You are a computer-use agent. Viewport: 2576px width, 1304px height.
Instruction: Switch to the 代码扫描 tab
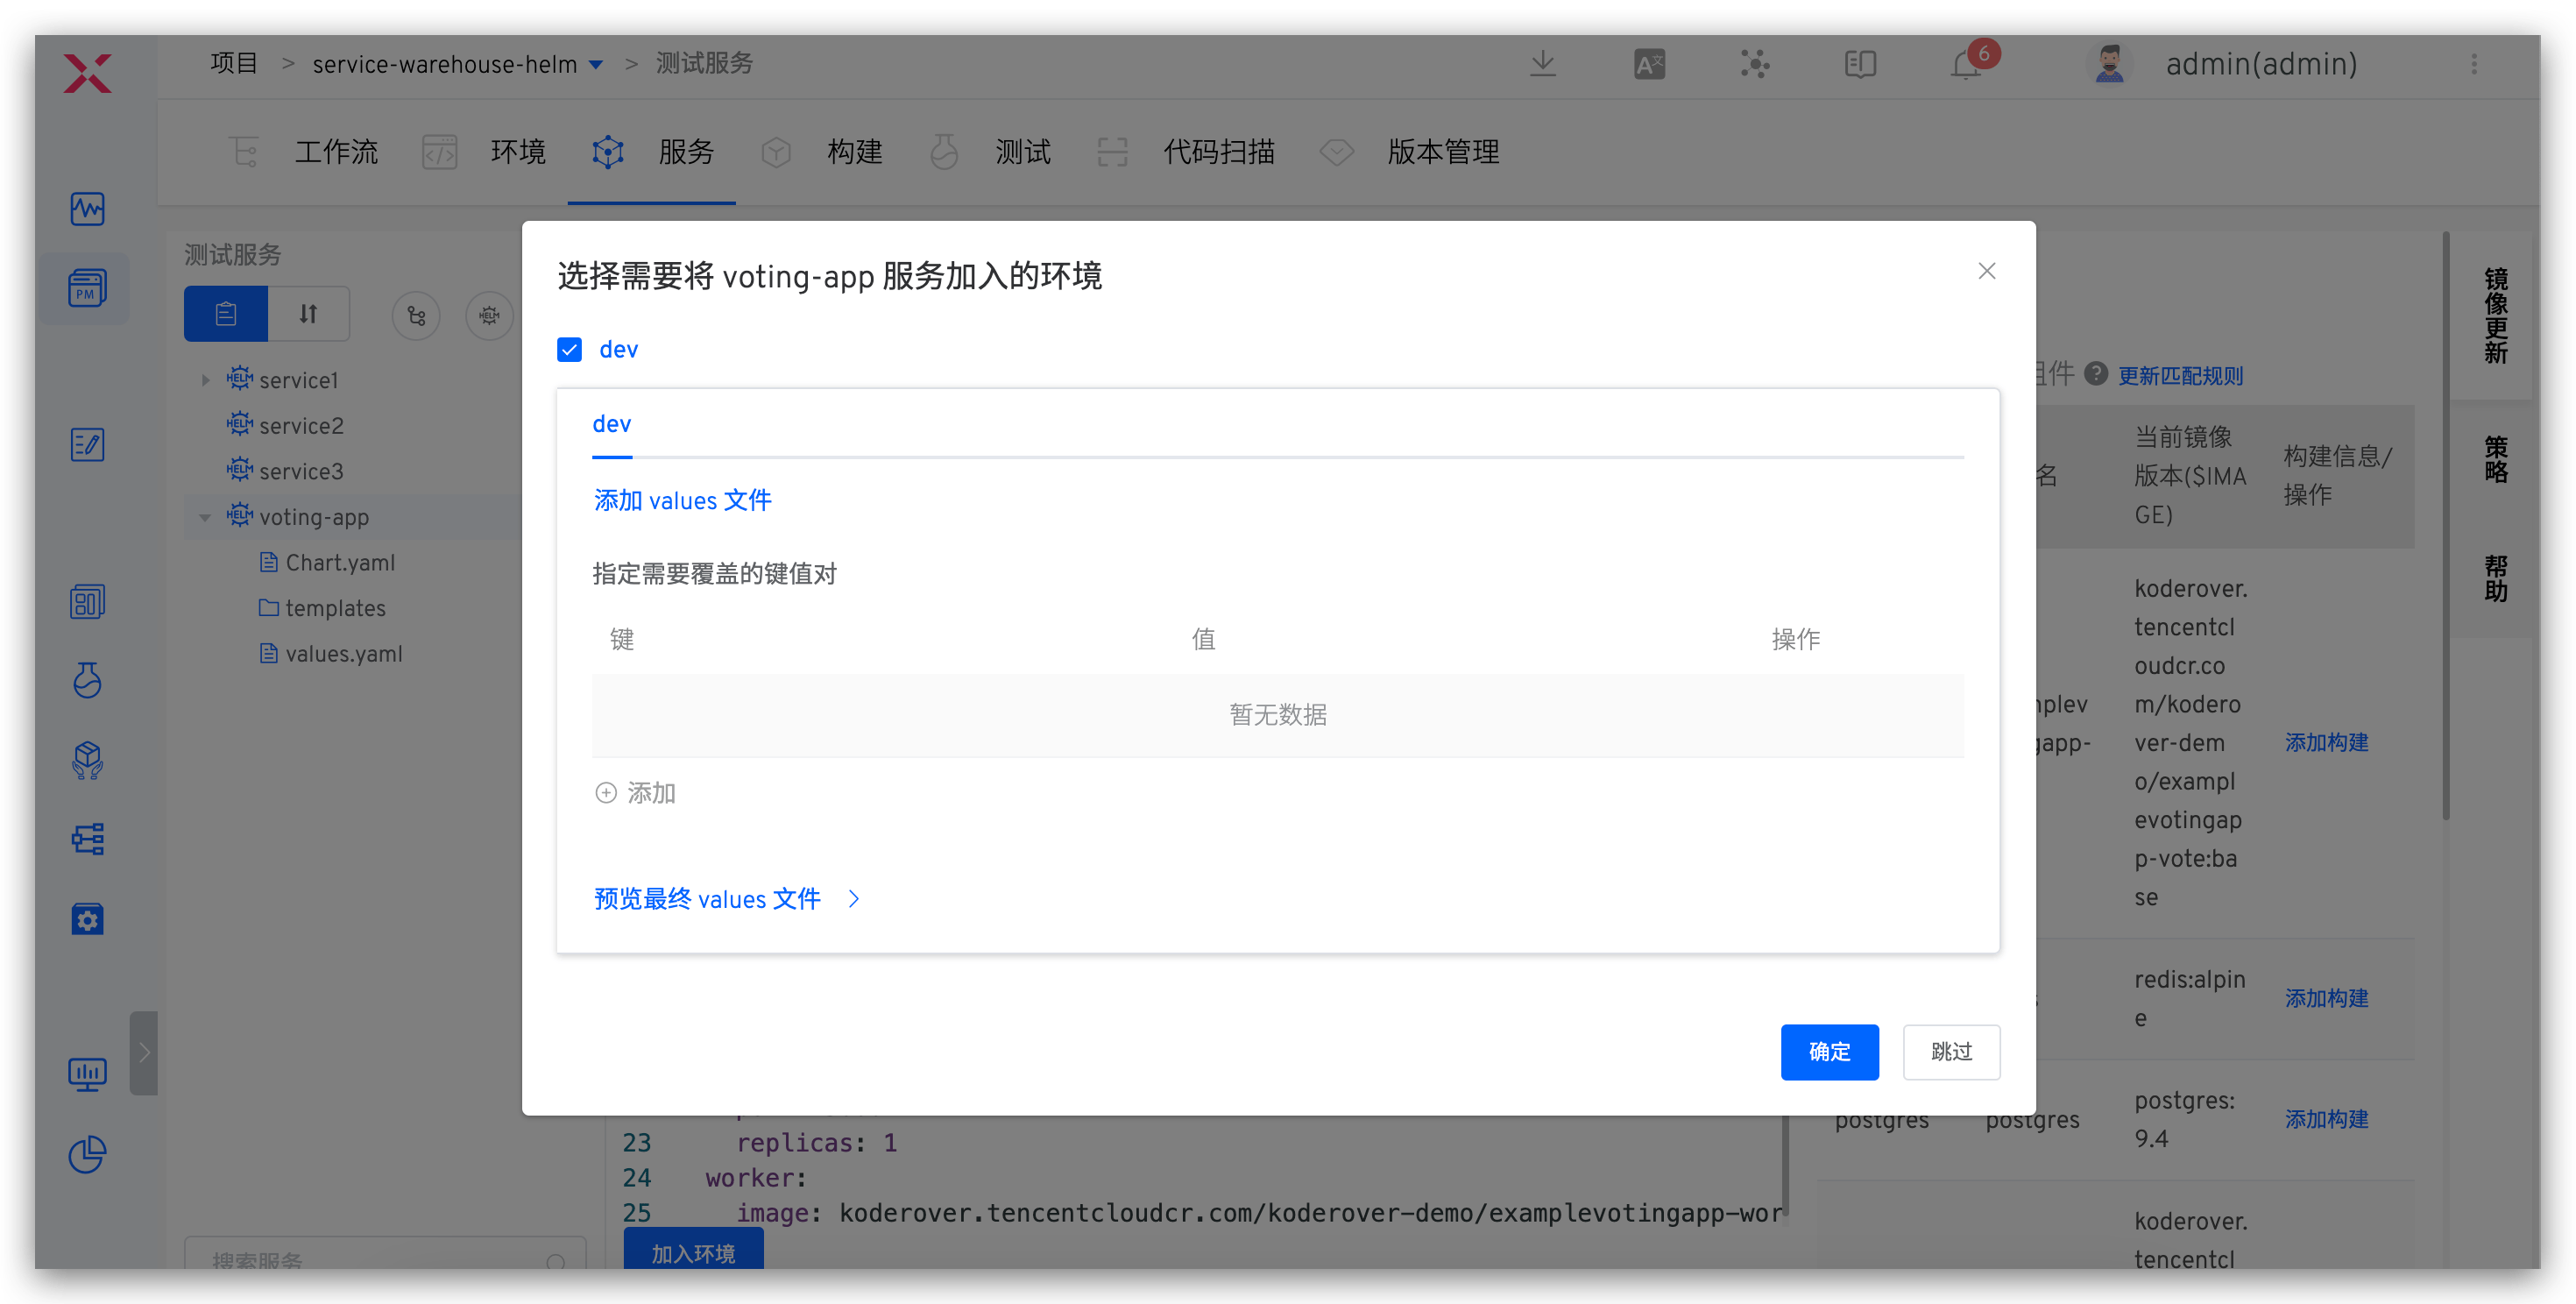click(1185, 153)
